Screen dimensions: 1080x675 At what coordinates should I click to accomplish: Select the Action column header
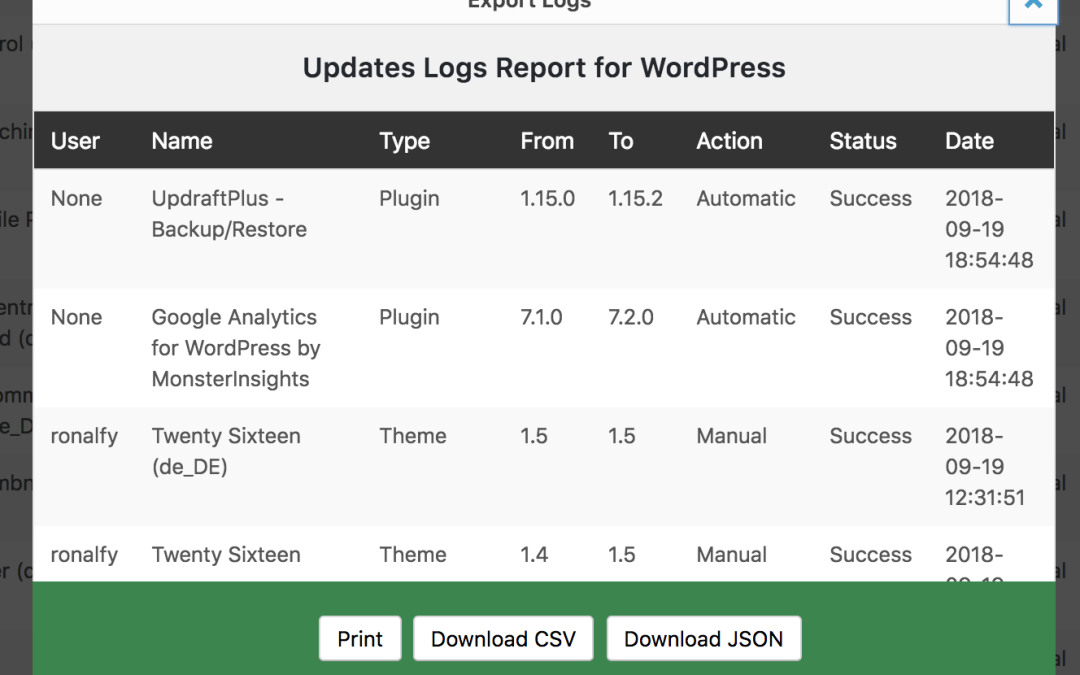point(729,141)
